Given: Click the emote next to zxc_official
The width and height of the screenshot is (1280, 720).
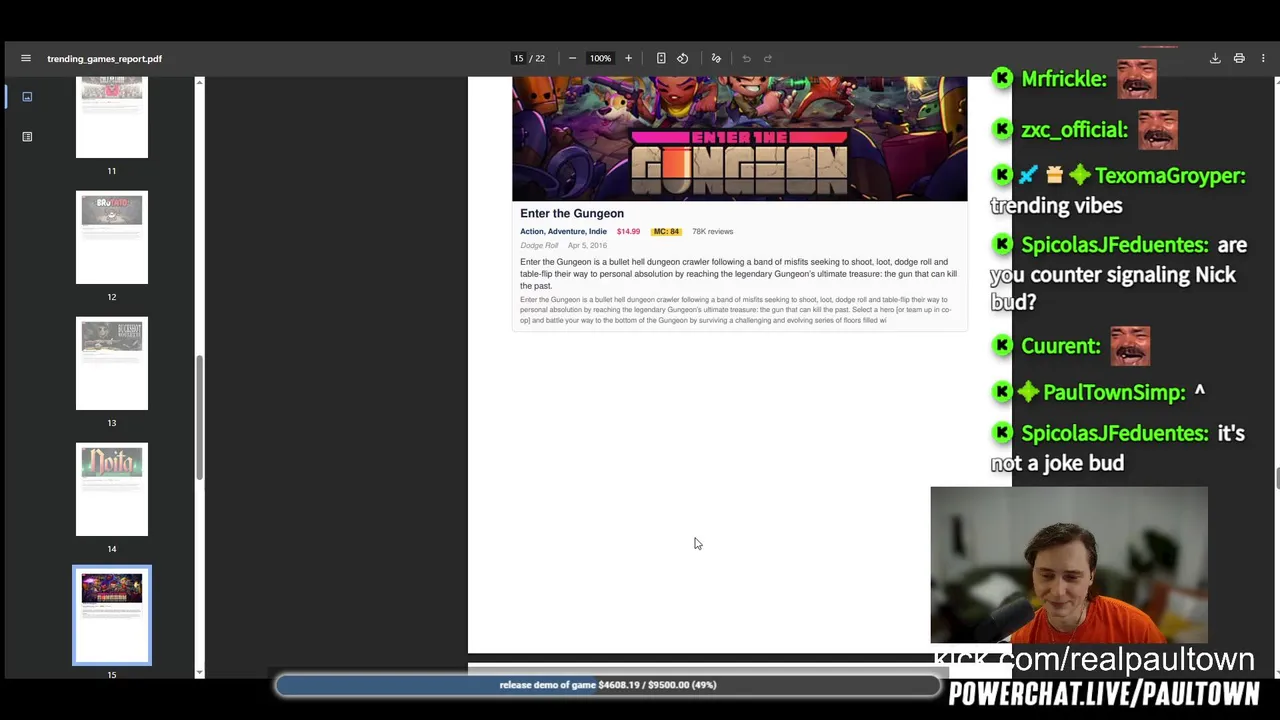Looking at the screenshot, I should (x=1158, y=130).
